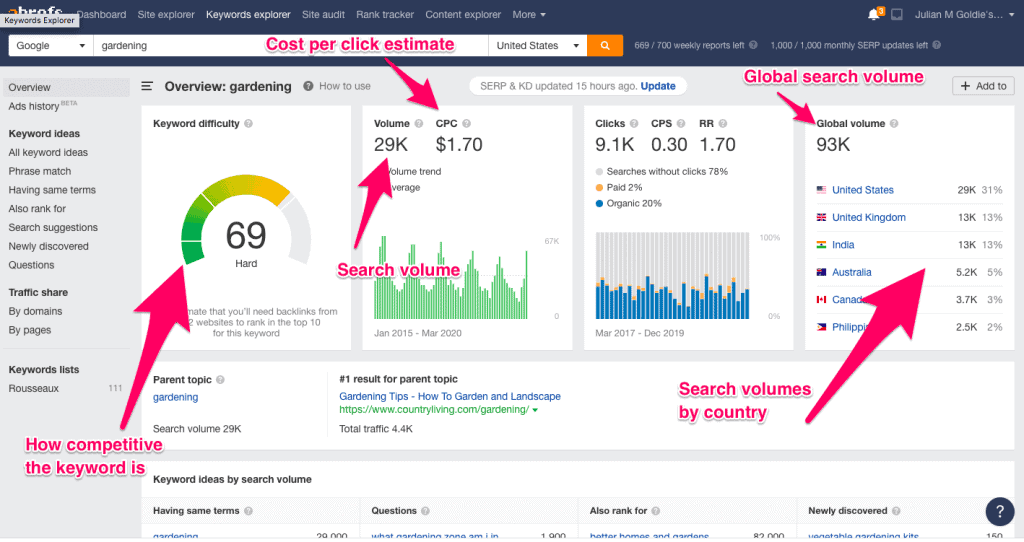Click the Also rank for info icon
This screenshot has height=542, width=1024.
[656, 511]
